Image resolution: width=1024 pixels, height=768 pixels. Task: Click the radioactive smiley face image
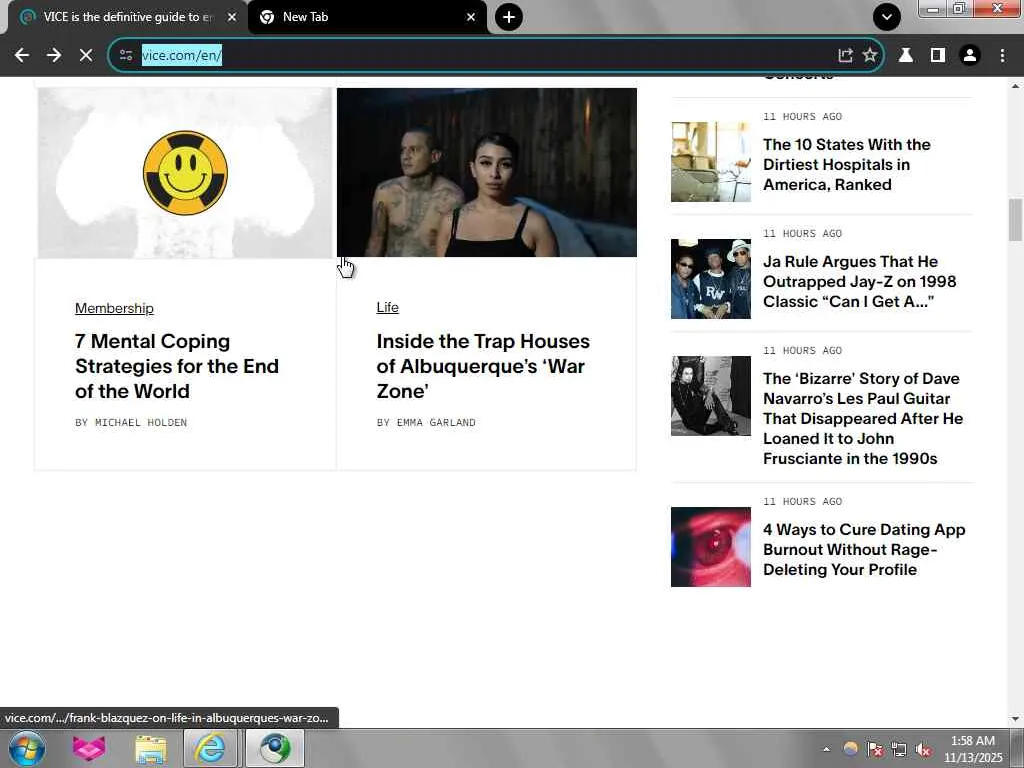tap(185, 173)
